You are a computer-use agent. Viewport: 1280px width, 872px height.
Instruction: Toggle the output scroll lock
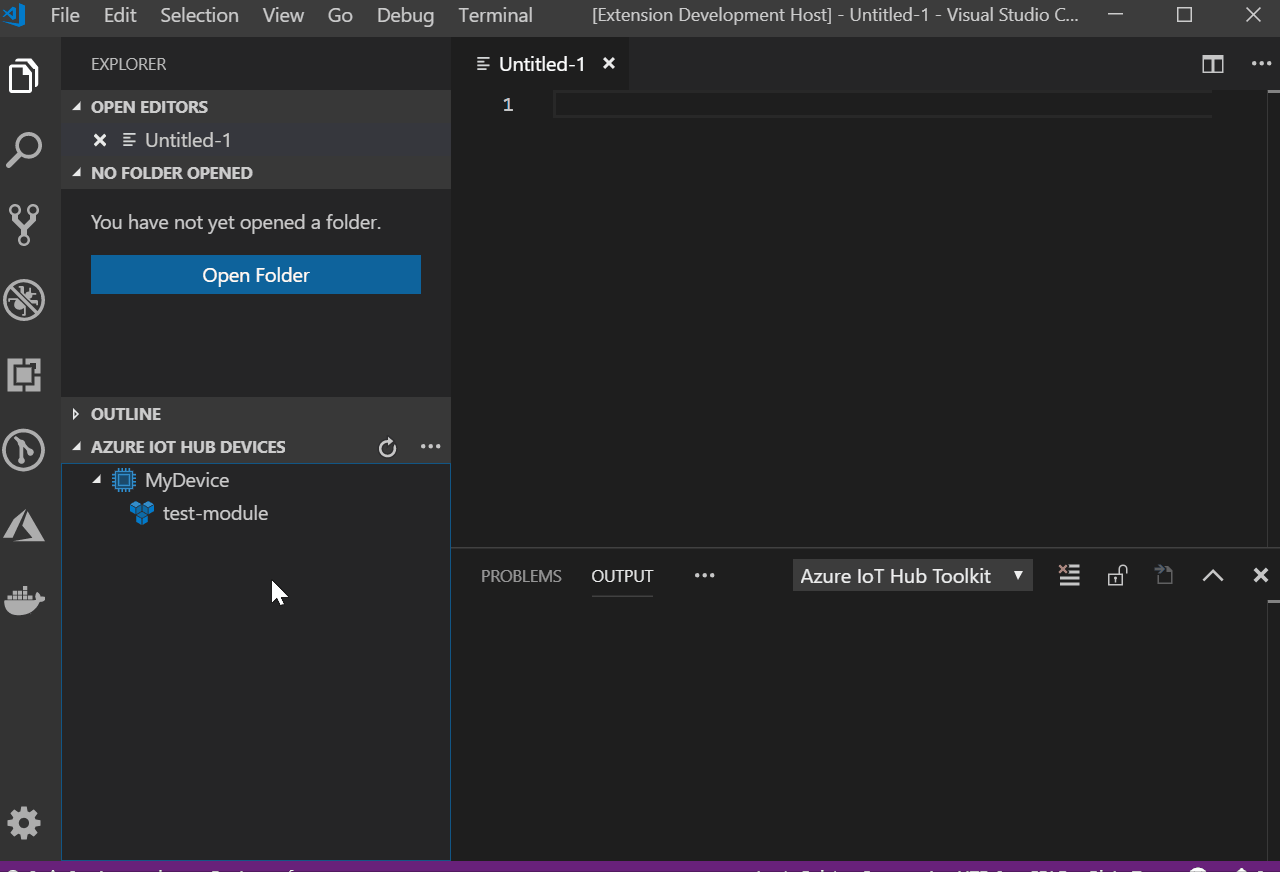(1117, 575)
